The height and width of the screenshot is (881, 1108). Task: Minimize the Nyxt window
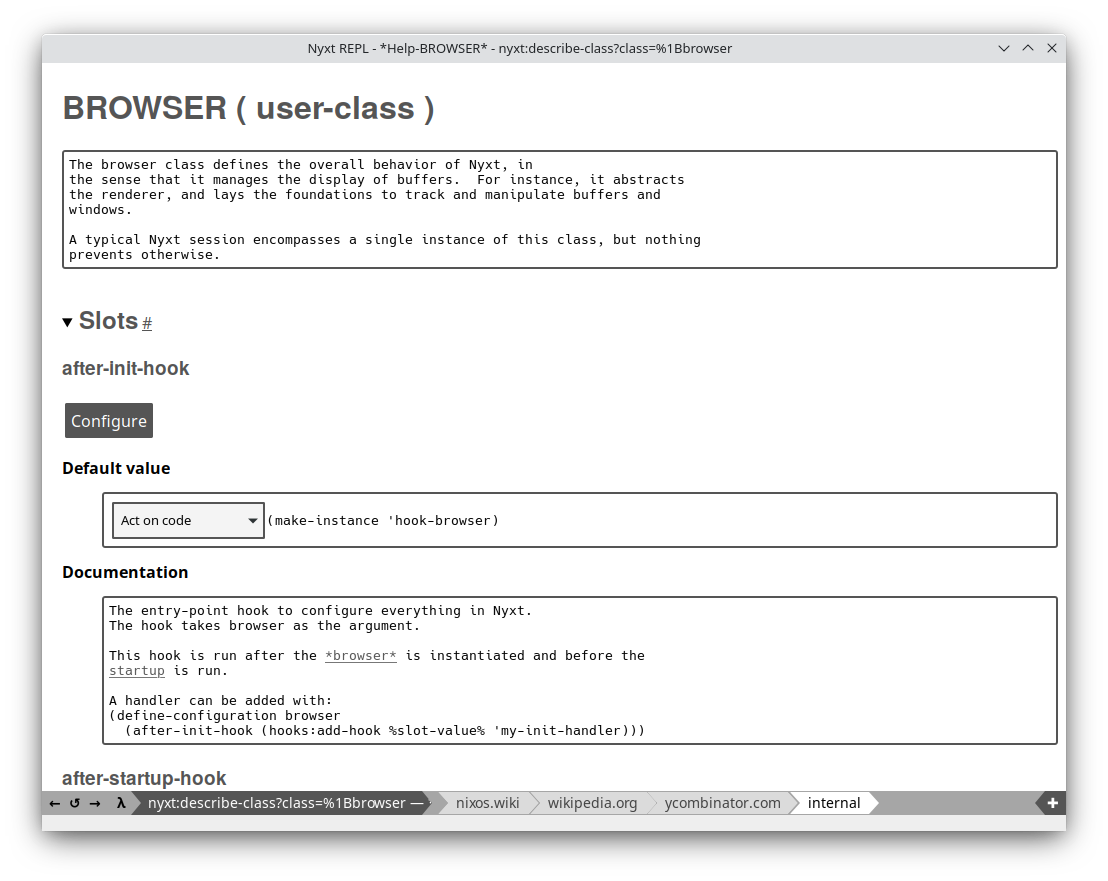coord(1003,48)
